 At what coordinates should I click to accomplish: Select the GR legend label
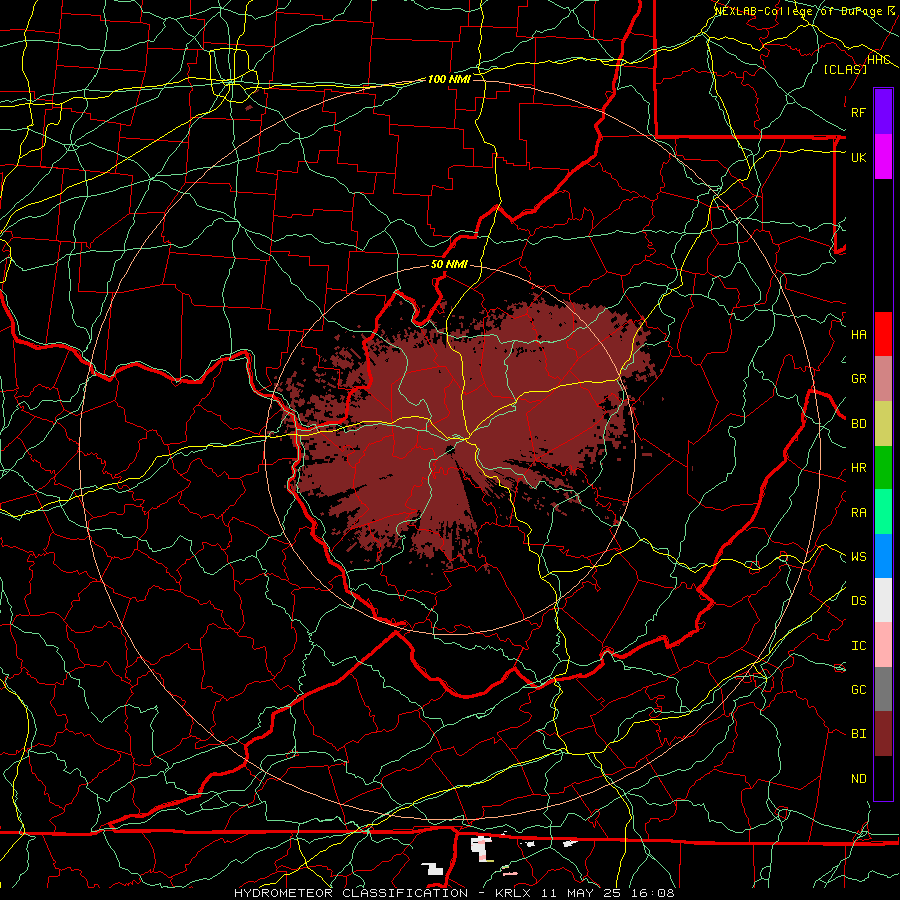(859, 379)
